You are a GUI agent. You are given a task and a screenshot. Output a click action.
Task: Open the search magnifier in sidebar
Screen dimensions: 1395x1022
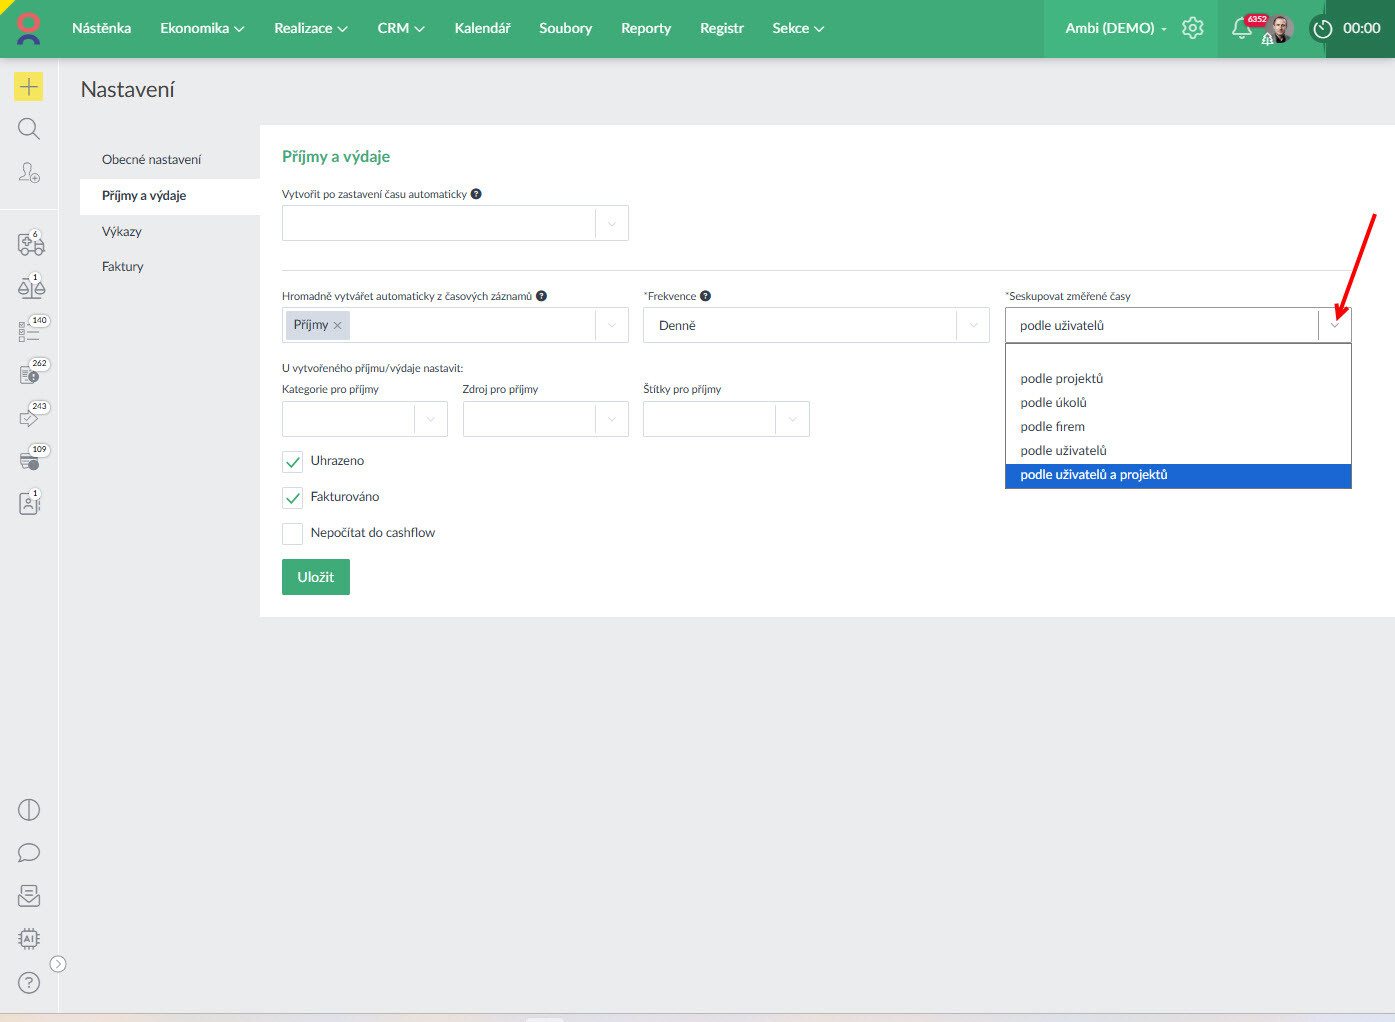29,129
